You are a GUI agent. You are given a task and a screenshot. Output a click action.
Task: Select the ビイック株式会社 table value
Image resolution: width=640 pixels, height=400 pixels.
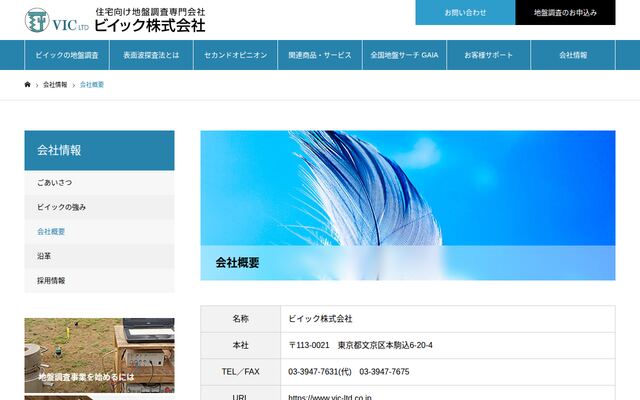(x=320, y=319)
